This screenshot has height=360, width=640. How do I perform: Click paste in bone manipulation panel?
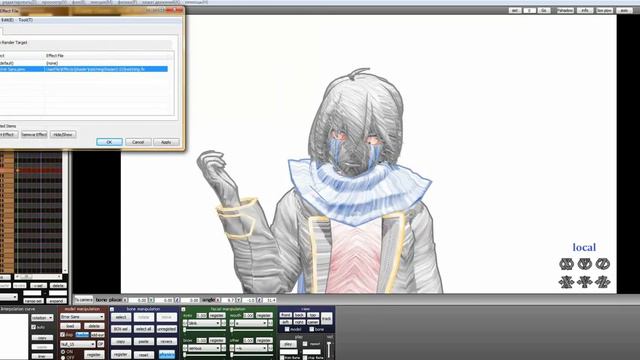144,341
